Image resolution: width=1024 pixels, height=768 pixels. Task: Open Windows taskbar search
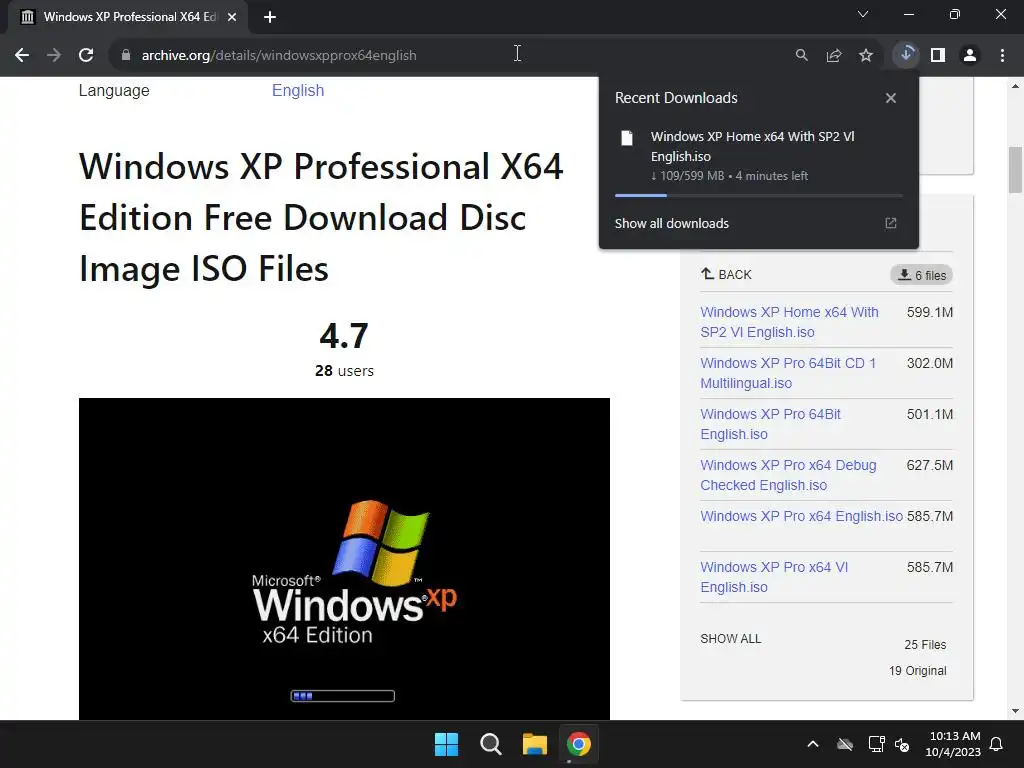(x=490, y=744)
